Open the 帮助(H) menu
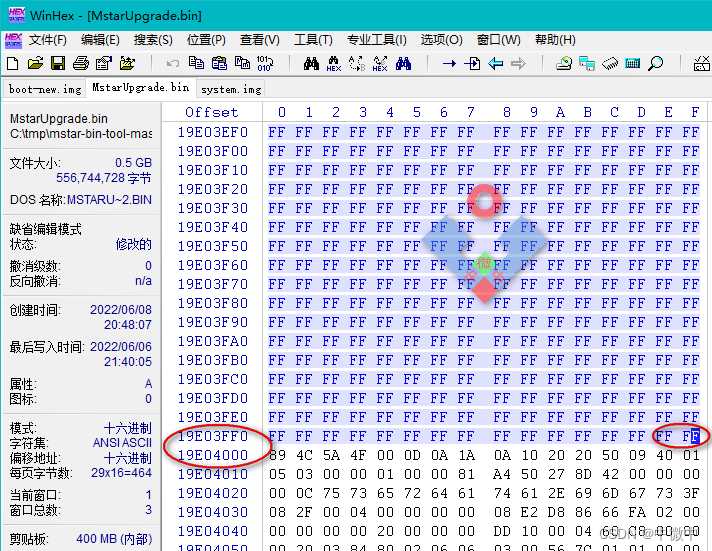This screenshot has width=712, height=551. click(x=555, y=40)
